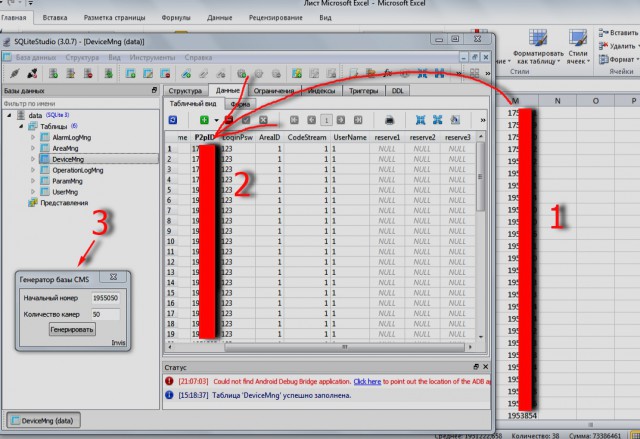Click the Refresh table data icon
The width and height of the screenshot is (640, 439).
click(173, 120)
